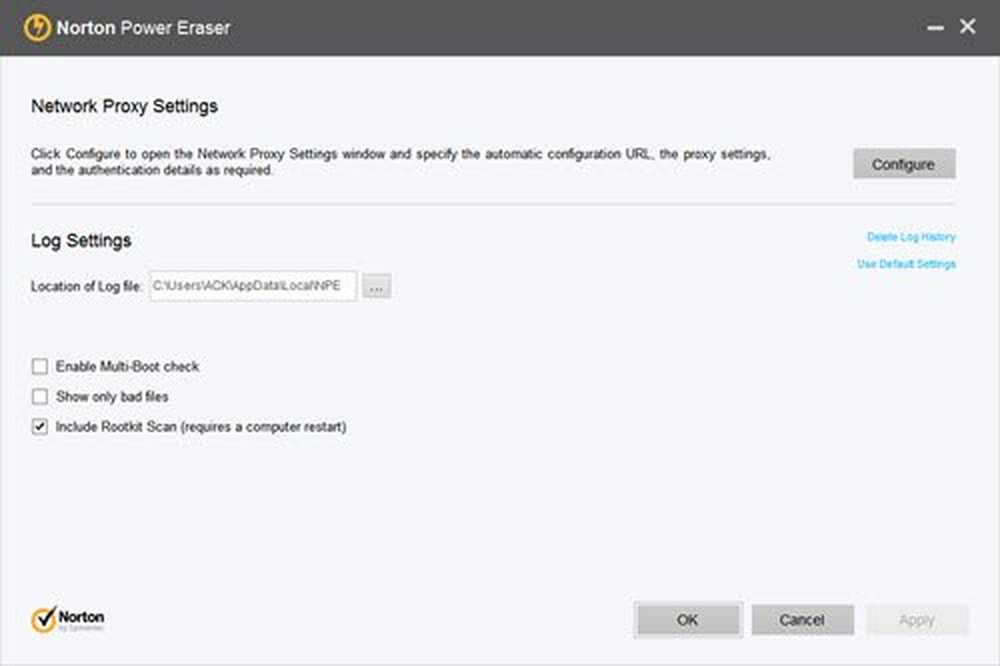Minimize the Norton Power Eraser window
This screenshot has width=1000, height=666.
click(935, 29)
